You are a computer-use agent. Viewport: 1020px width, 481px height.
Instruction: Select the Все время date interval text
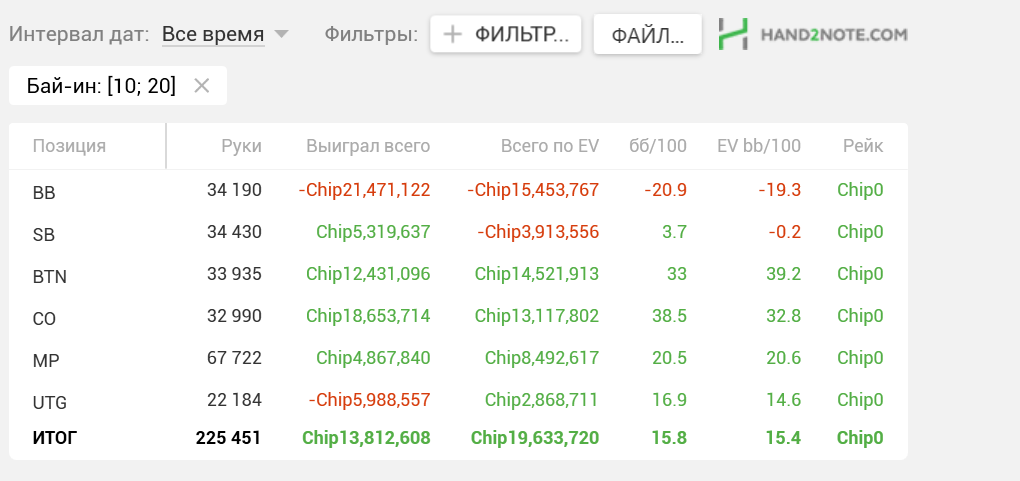click(213, 34)
